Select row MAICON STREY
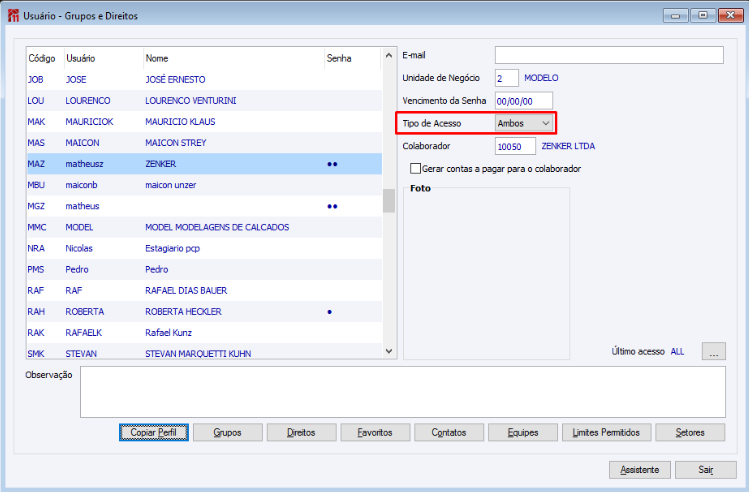 click(204, 142)
